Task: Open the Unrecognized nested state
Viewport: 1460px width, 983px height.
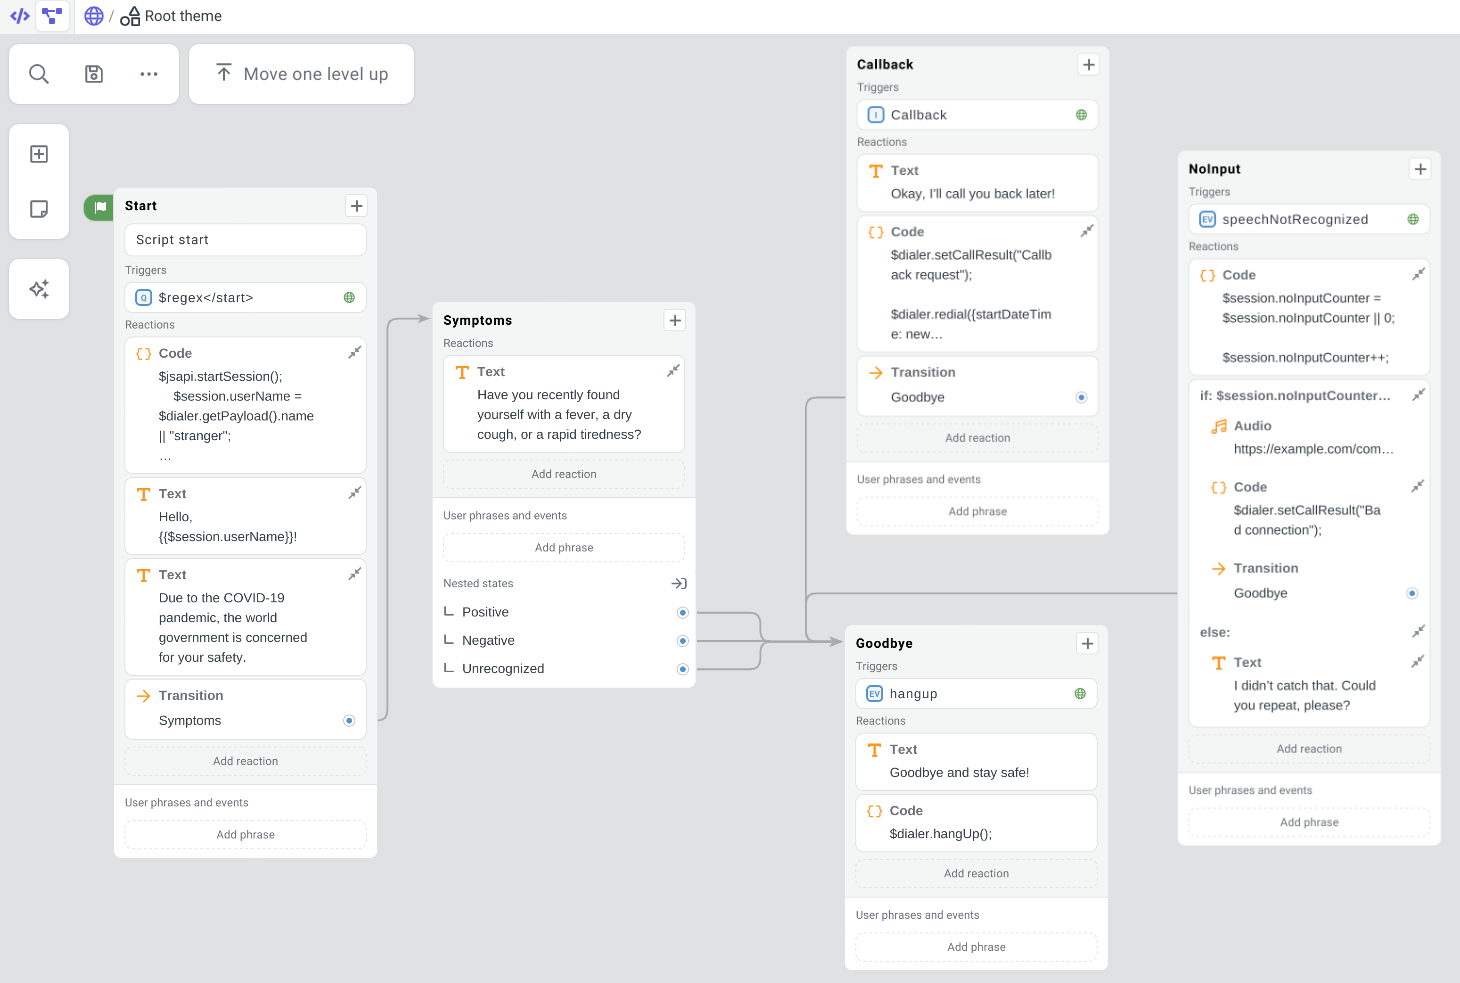Action: pyautogui.click(x=503, y=669)
